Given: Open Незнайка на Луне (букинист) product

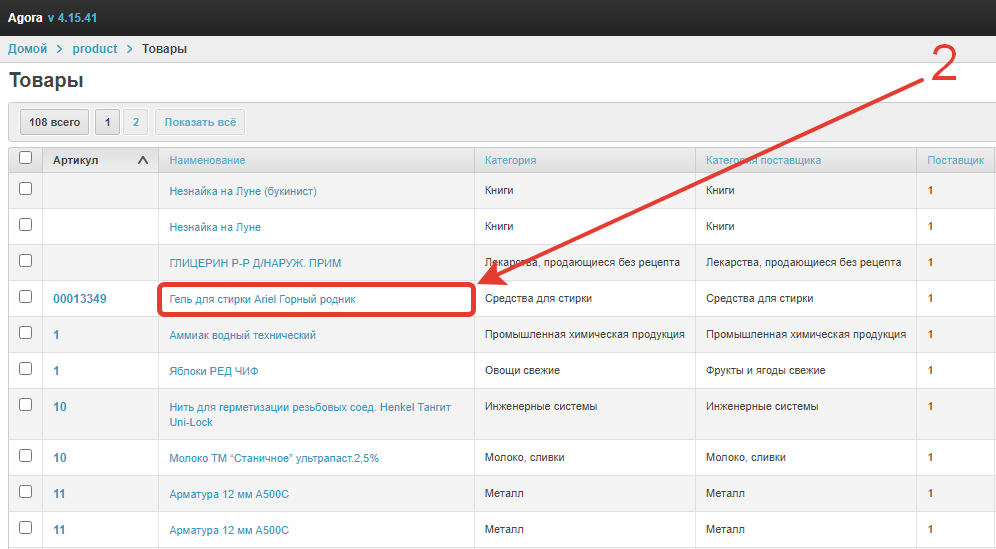Looking at the screenshot, I should pyautogui.click(x=243, y=191).
